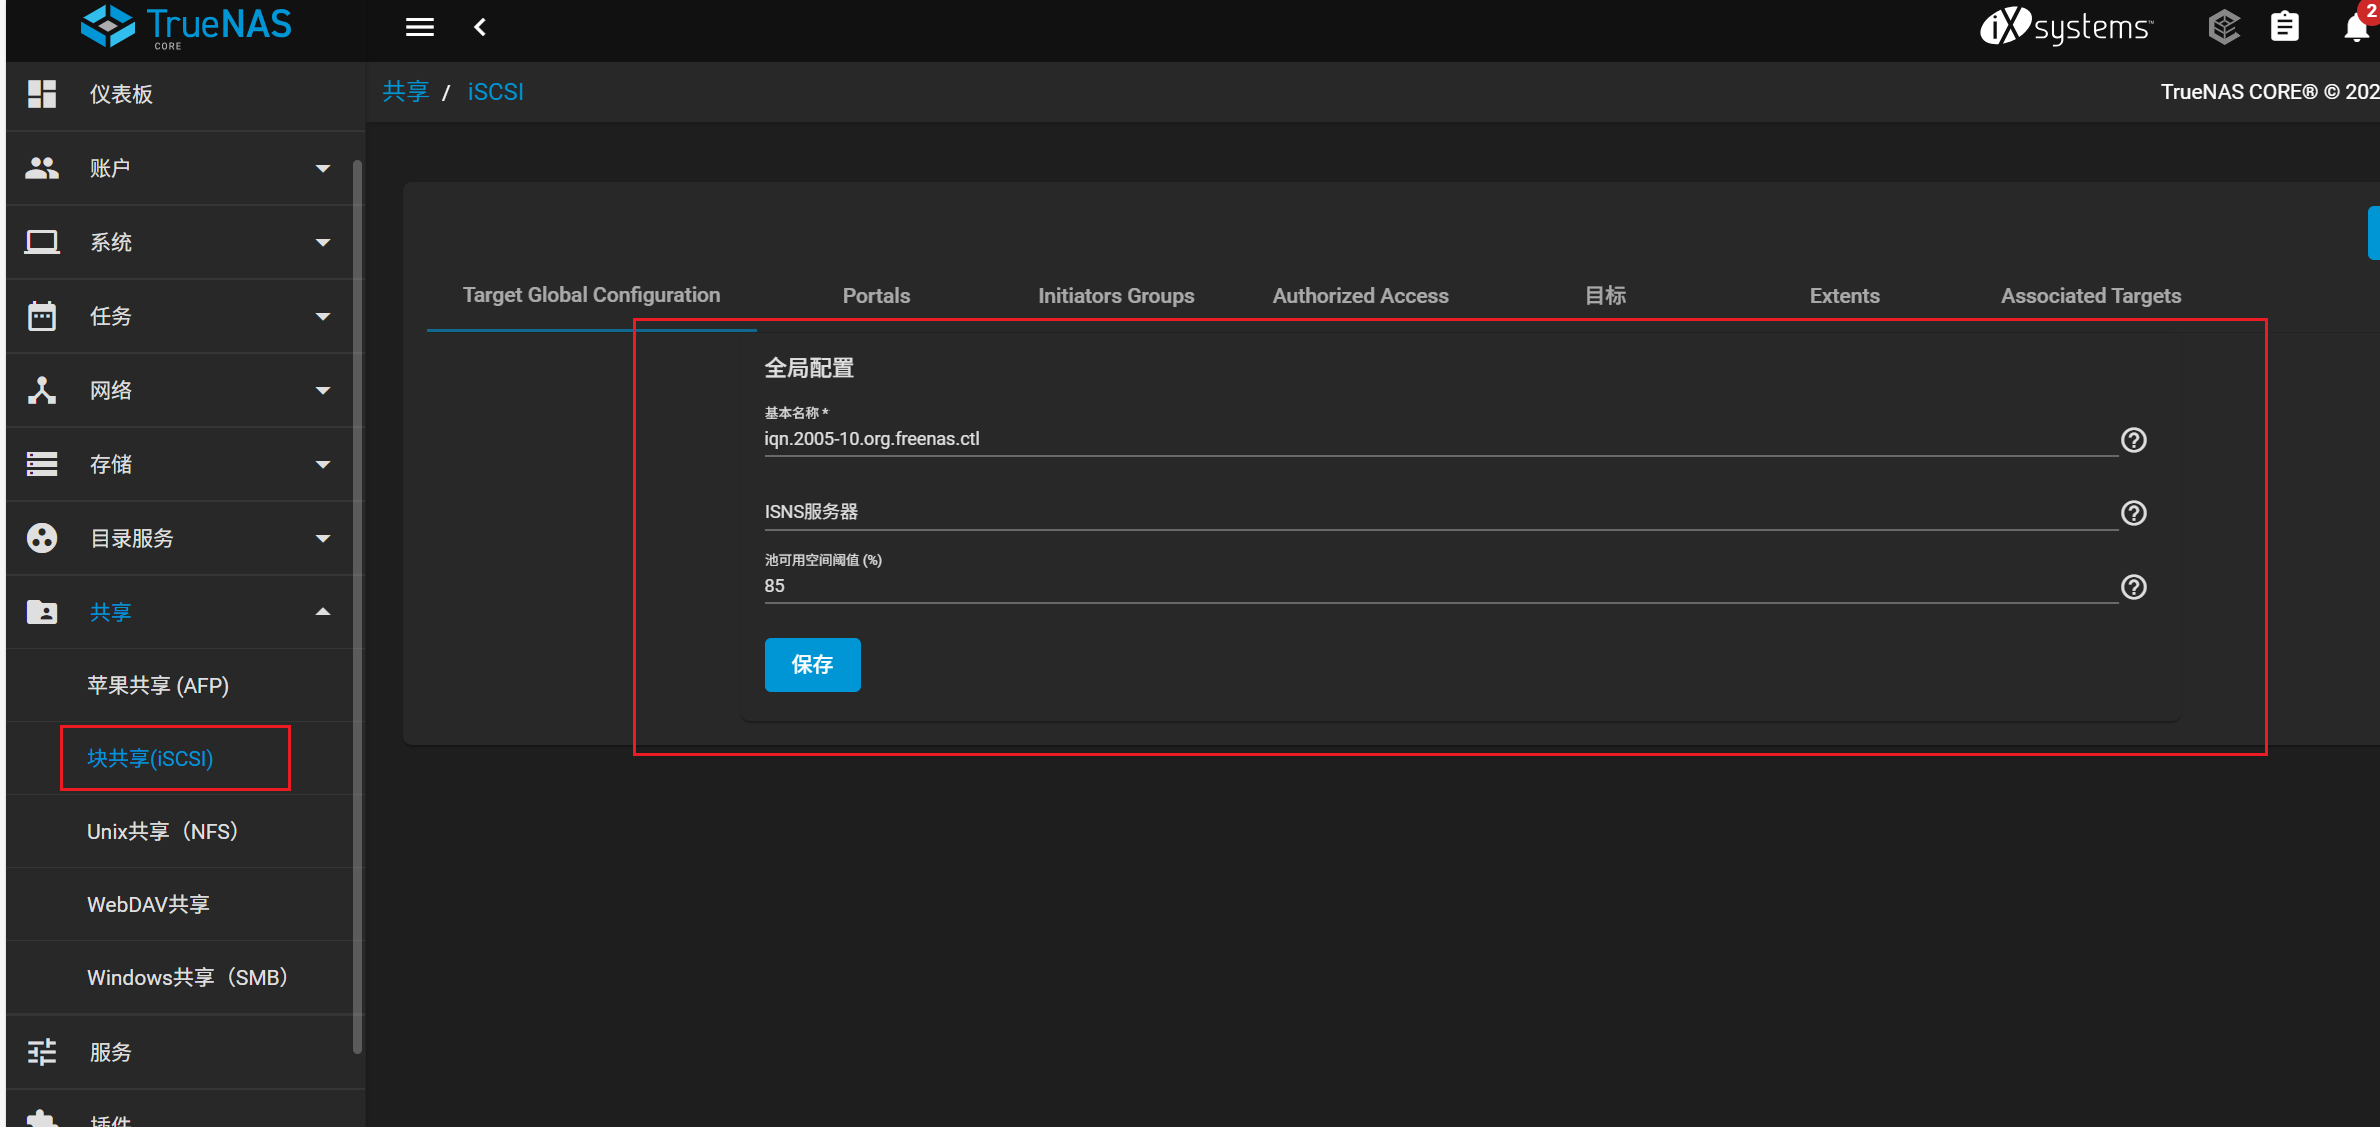
Task: Click the ISNS服务器 input field
Action: [x=1440, y=512]
